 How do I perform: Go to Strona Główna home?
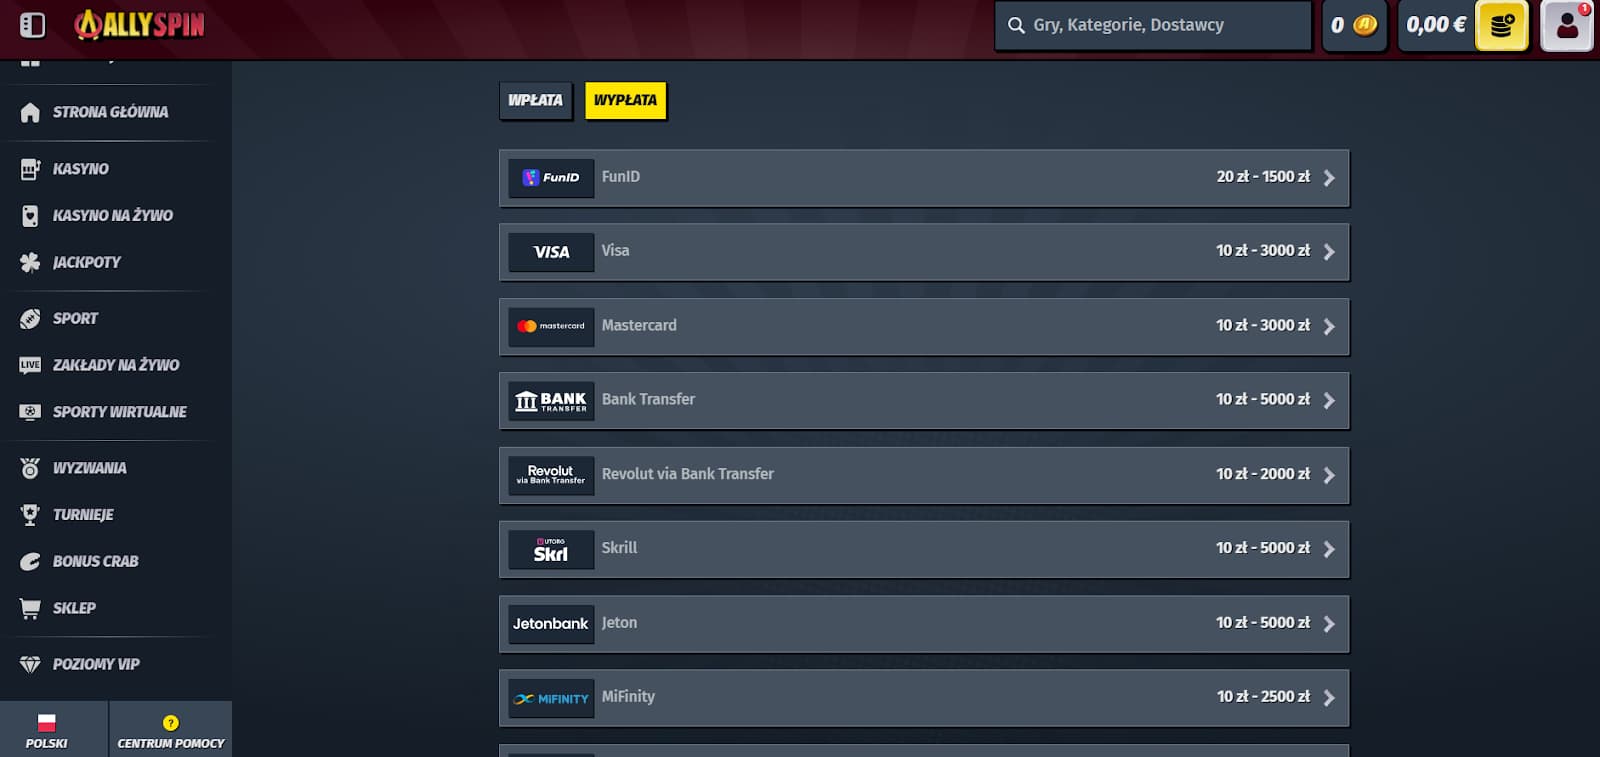pos(110,112)
